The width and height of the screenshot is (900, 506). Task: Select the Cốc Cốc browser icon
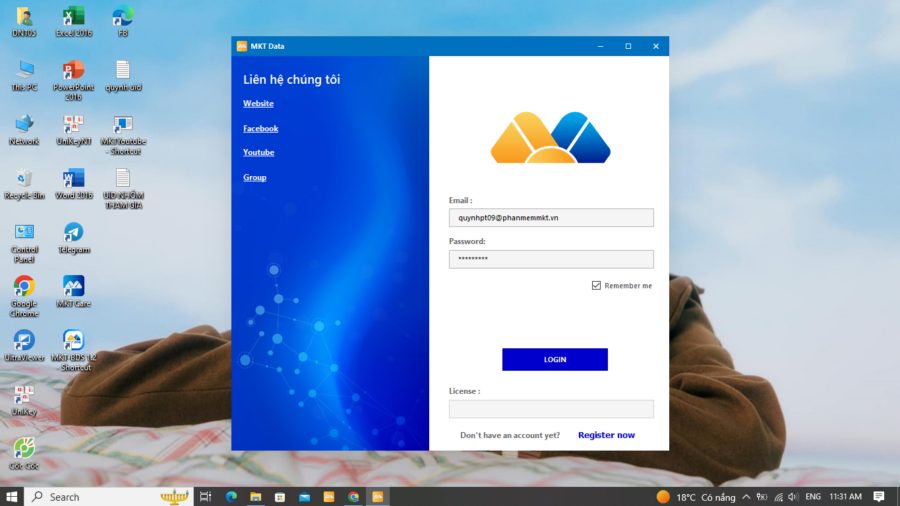point(23,449)
